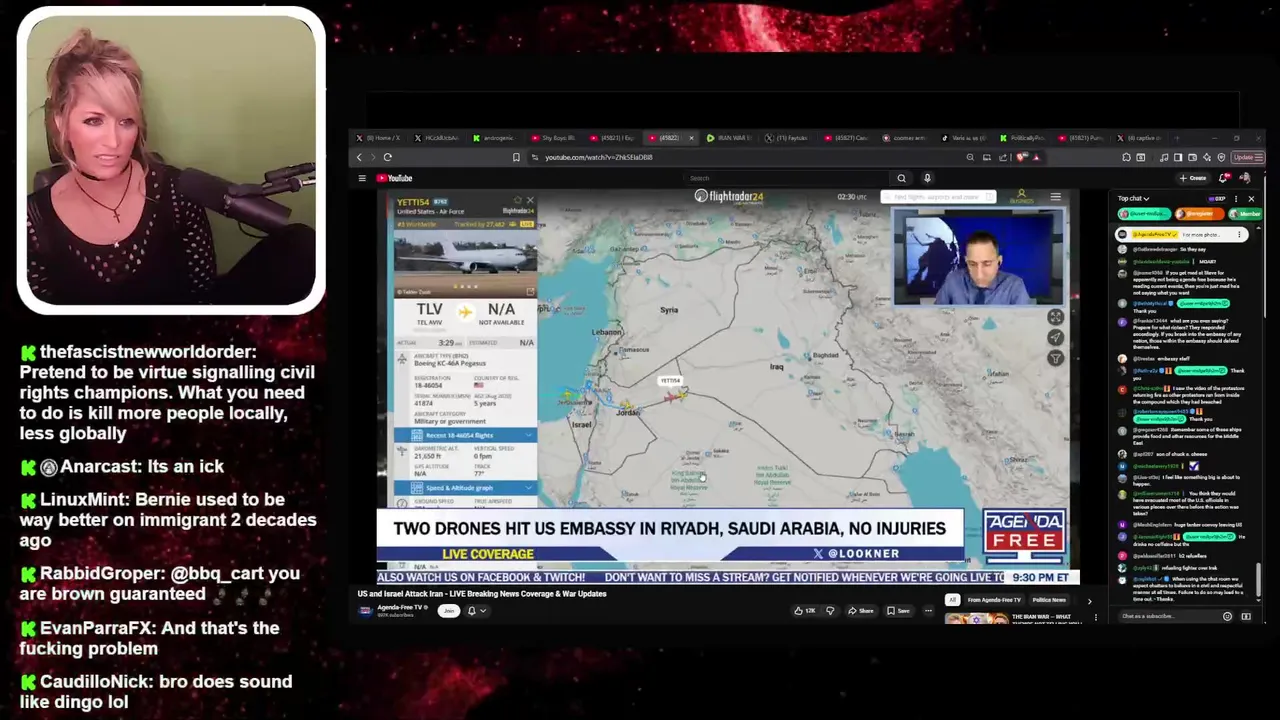Open YouTube notifications bell in header
The height and width of the screenshot is (720, 1280).
click(1222, 178)
